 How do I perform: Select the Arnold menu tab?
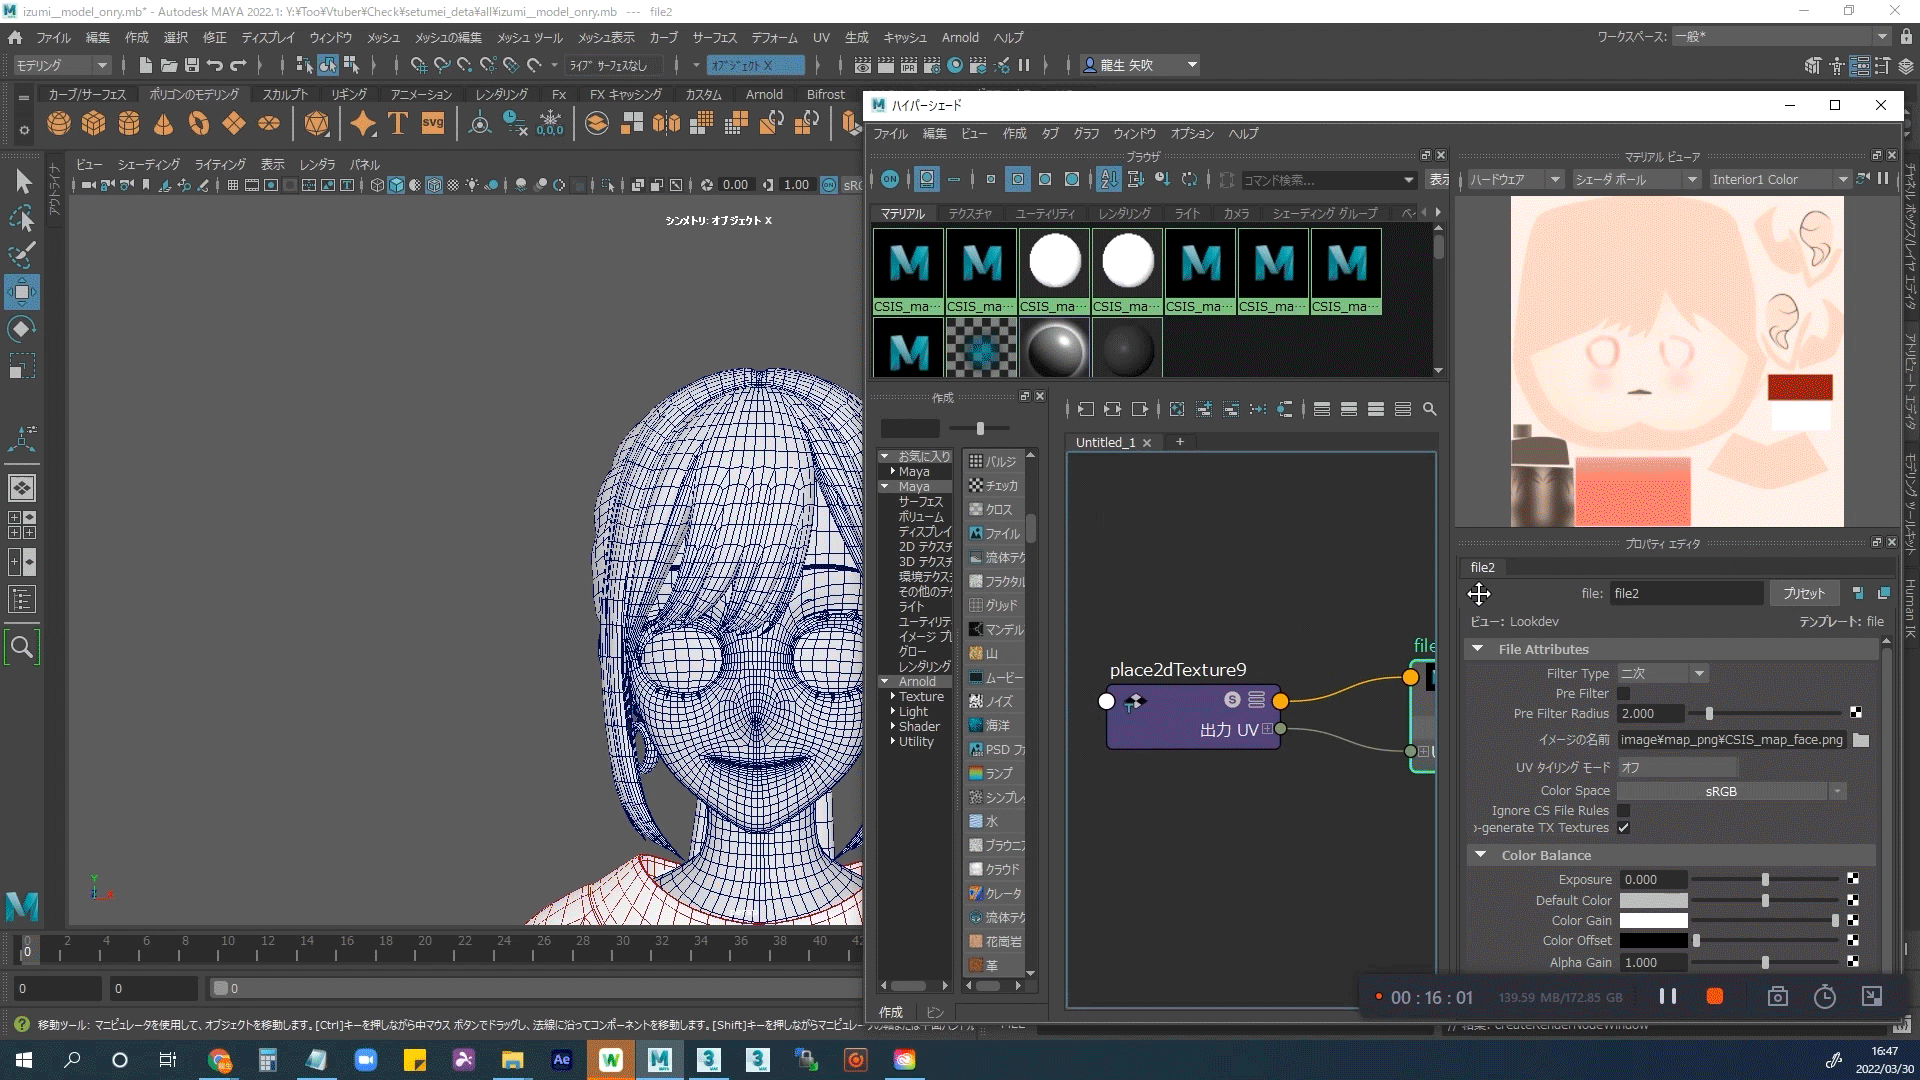click(x=960, y=37)
